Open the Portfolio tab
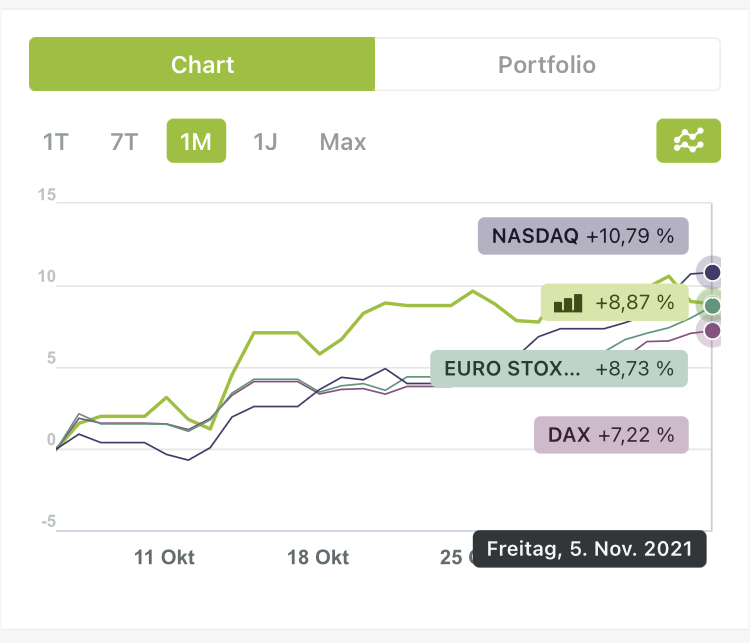The height and width of the screenshot is (643, 750). [547, 65]
